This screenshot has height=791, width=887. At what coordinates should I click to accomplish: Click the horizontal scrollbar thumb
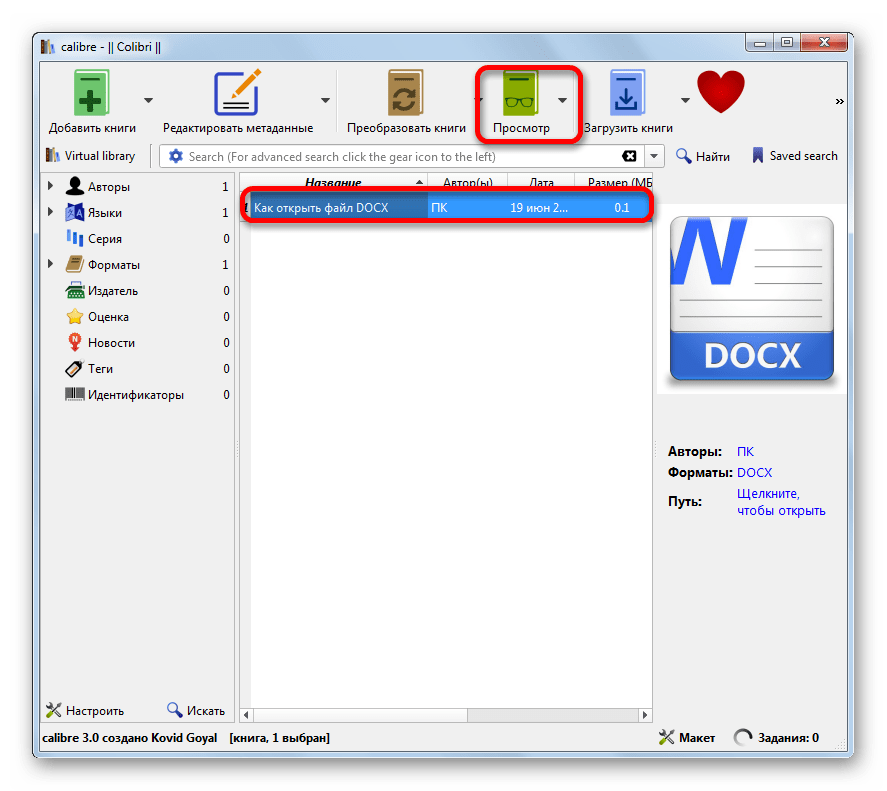pos(360,715)
